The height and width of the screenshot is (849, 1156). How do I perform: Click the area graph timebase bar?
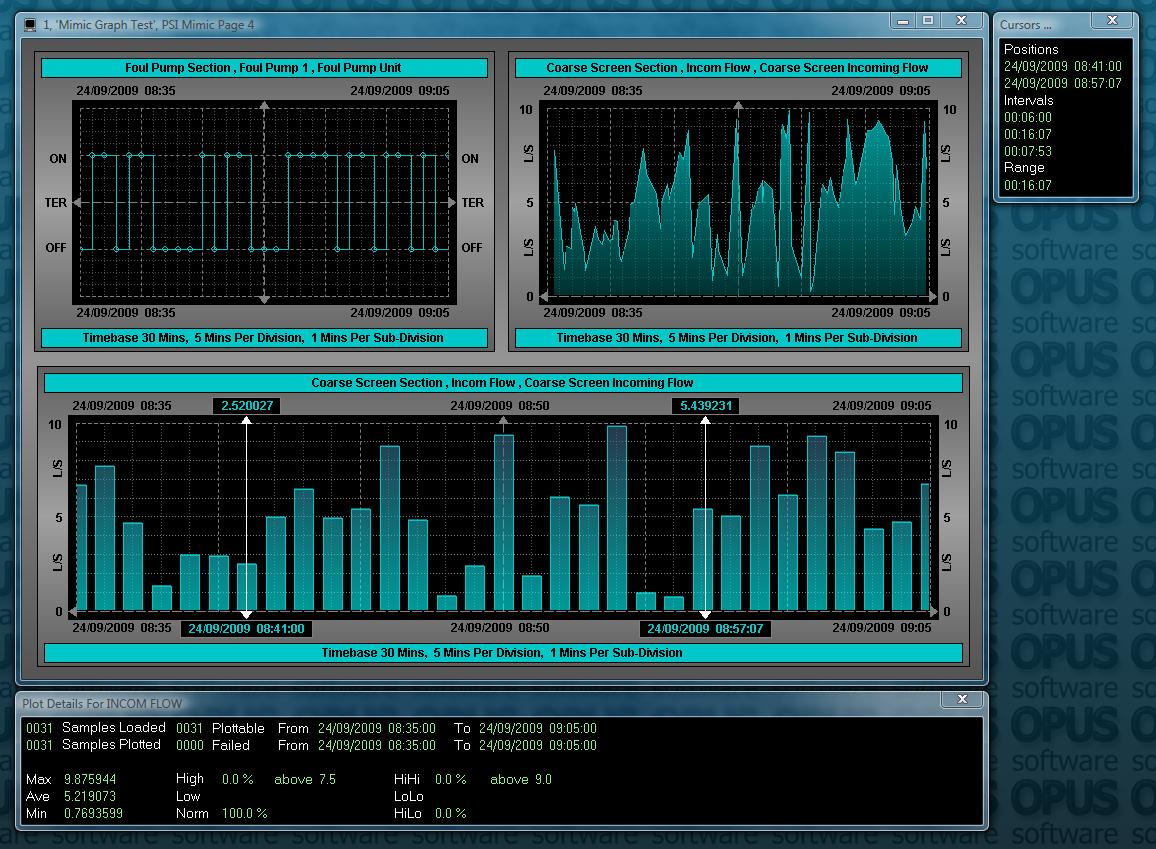[x=737, y=338]
